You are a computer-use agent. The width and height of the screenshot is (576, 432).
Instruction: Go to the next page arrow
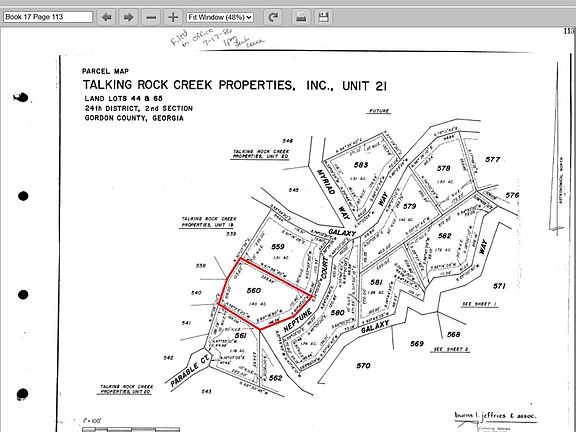128,17
